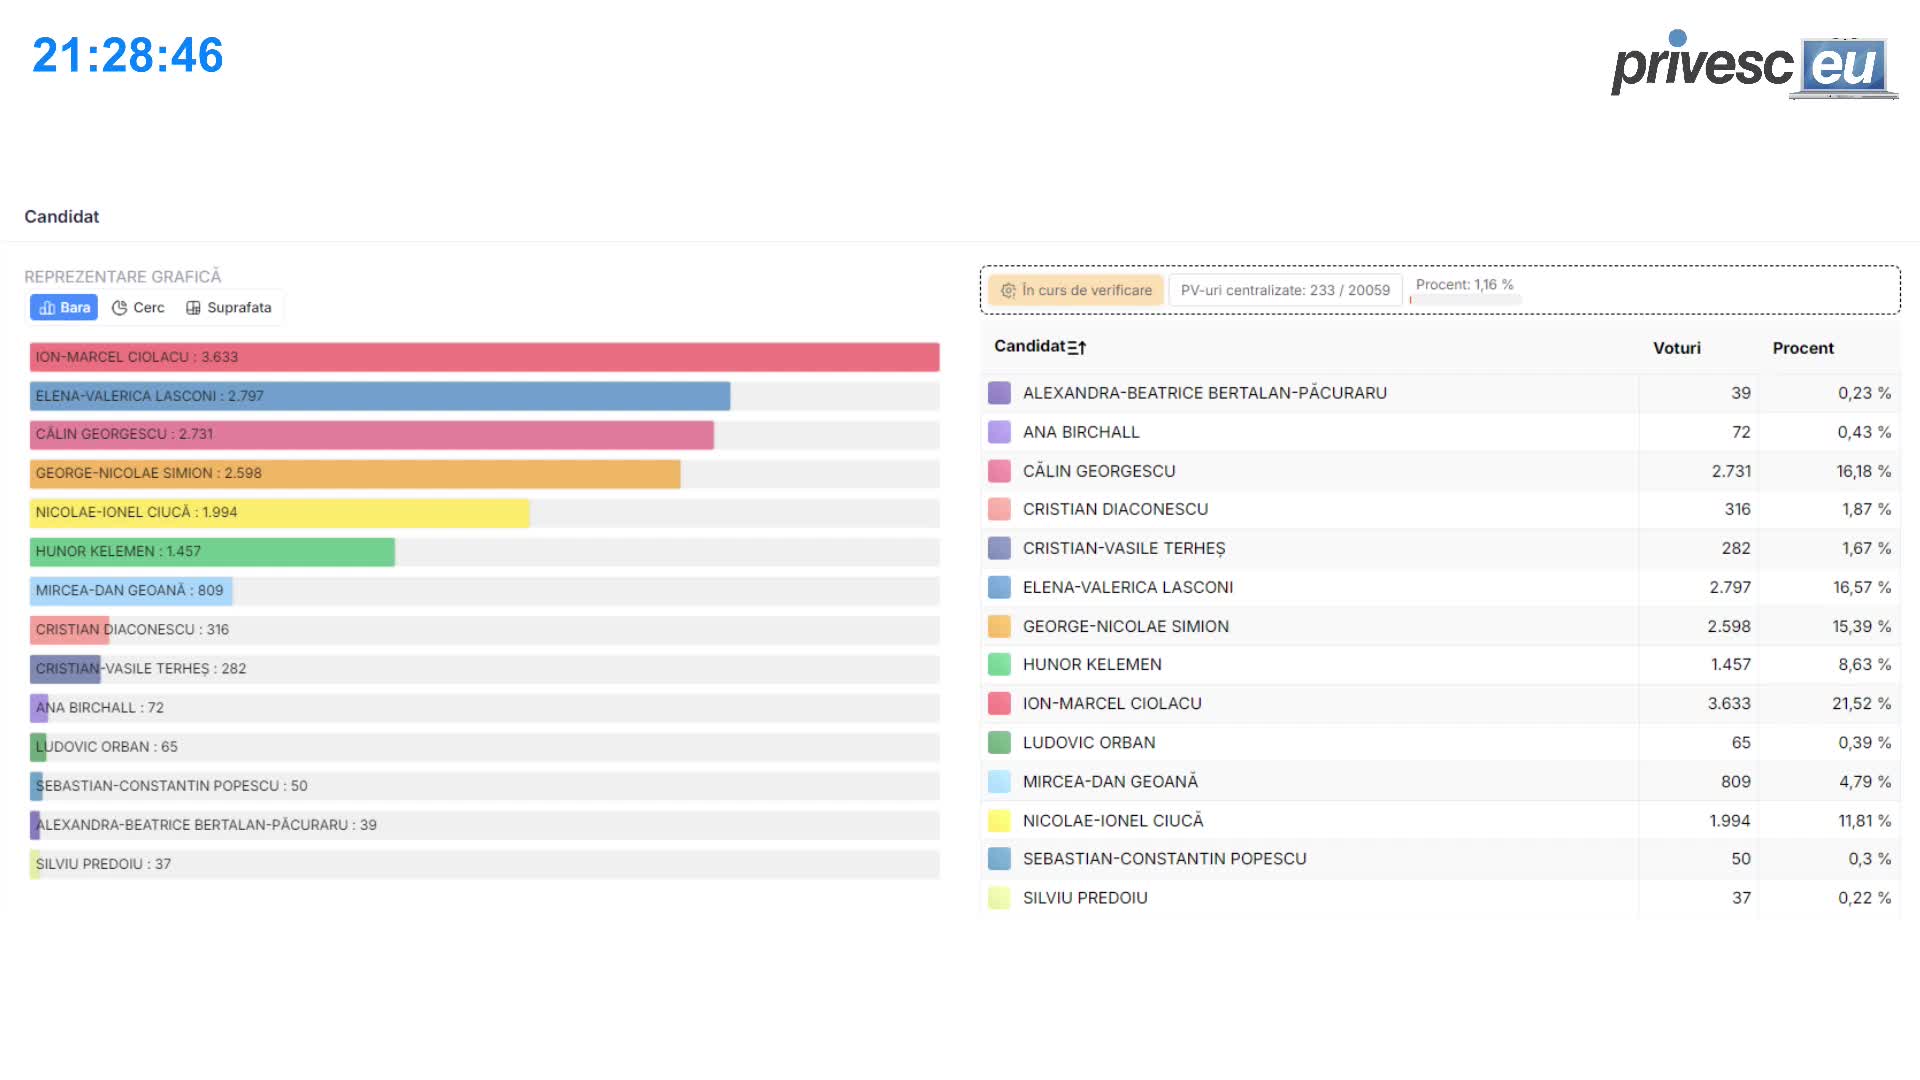Click the Călin Georgescu bar
Screen dimensions: 1920x1080
(x=372, y=435)
